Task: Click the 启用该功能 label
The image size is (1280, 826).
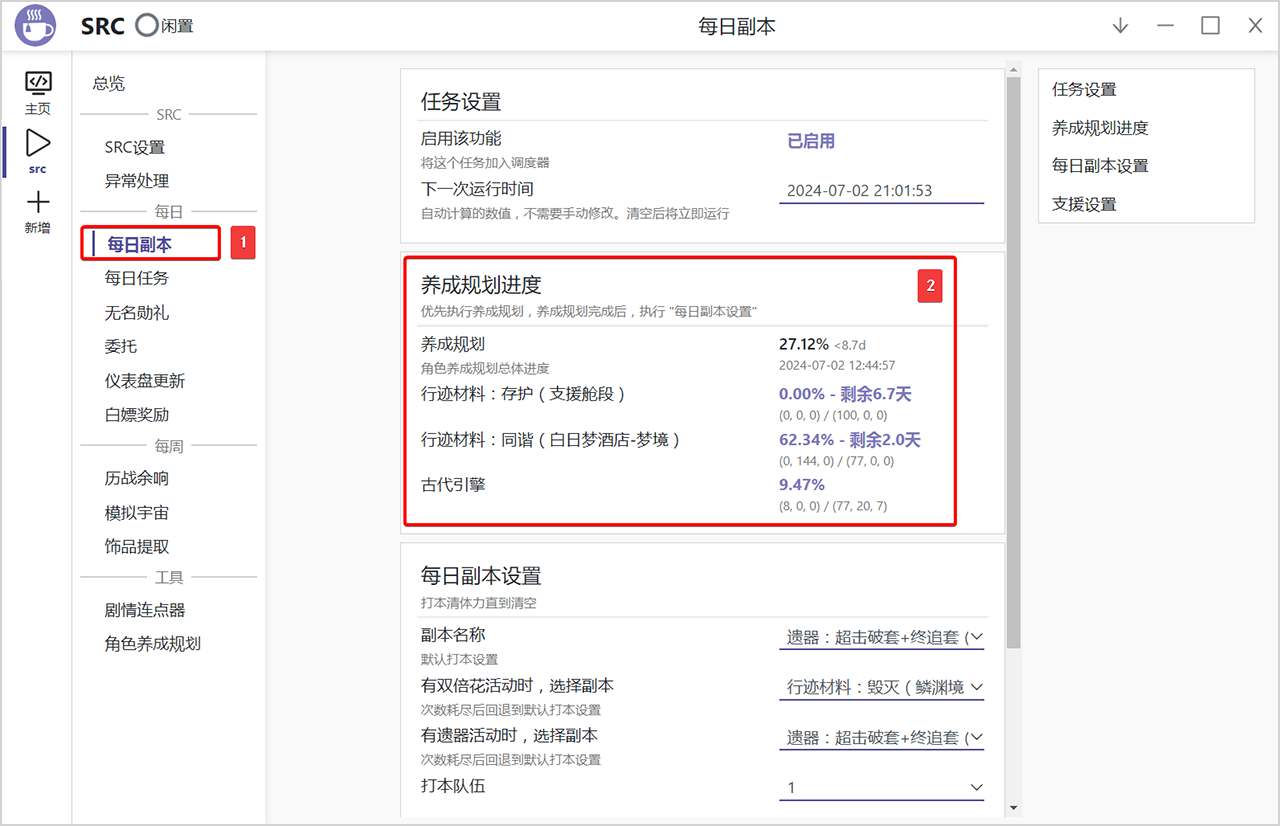Action: 461,139
